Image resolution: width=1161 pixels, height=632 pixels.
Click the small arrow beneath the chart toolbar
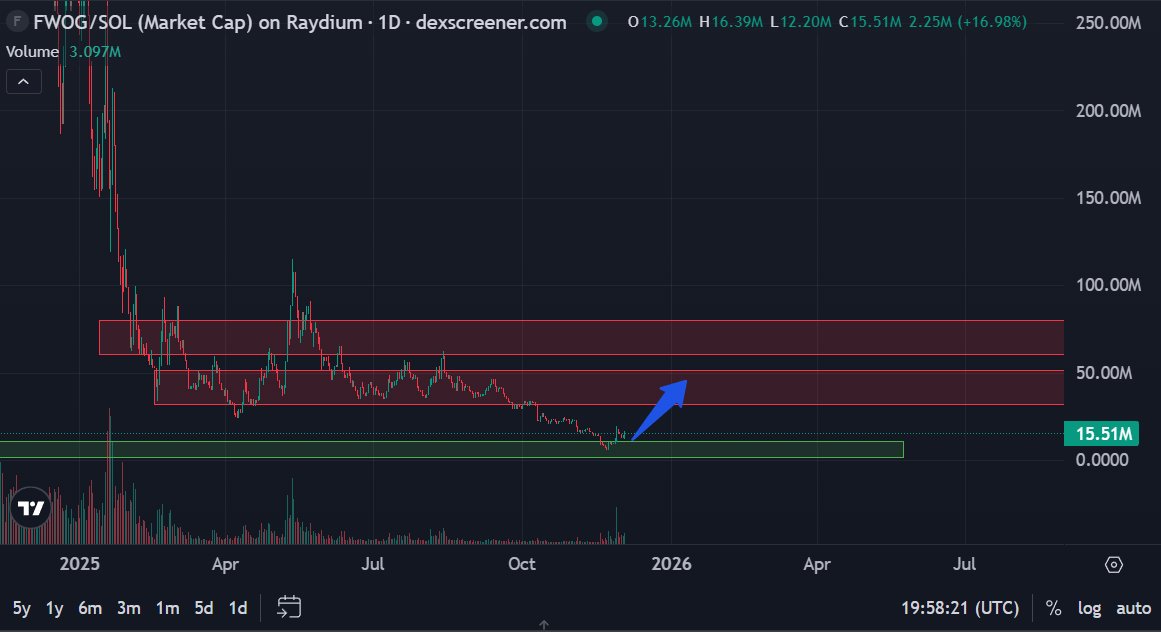(543, 625)
